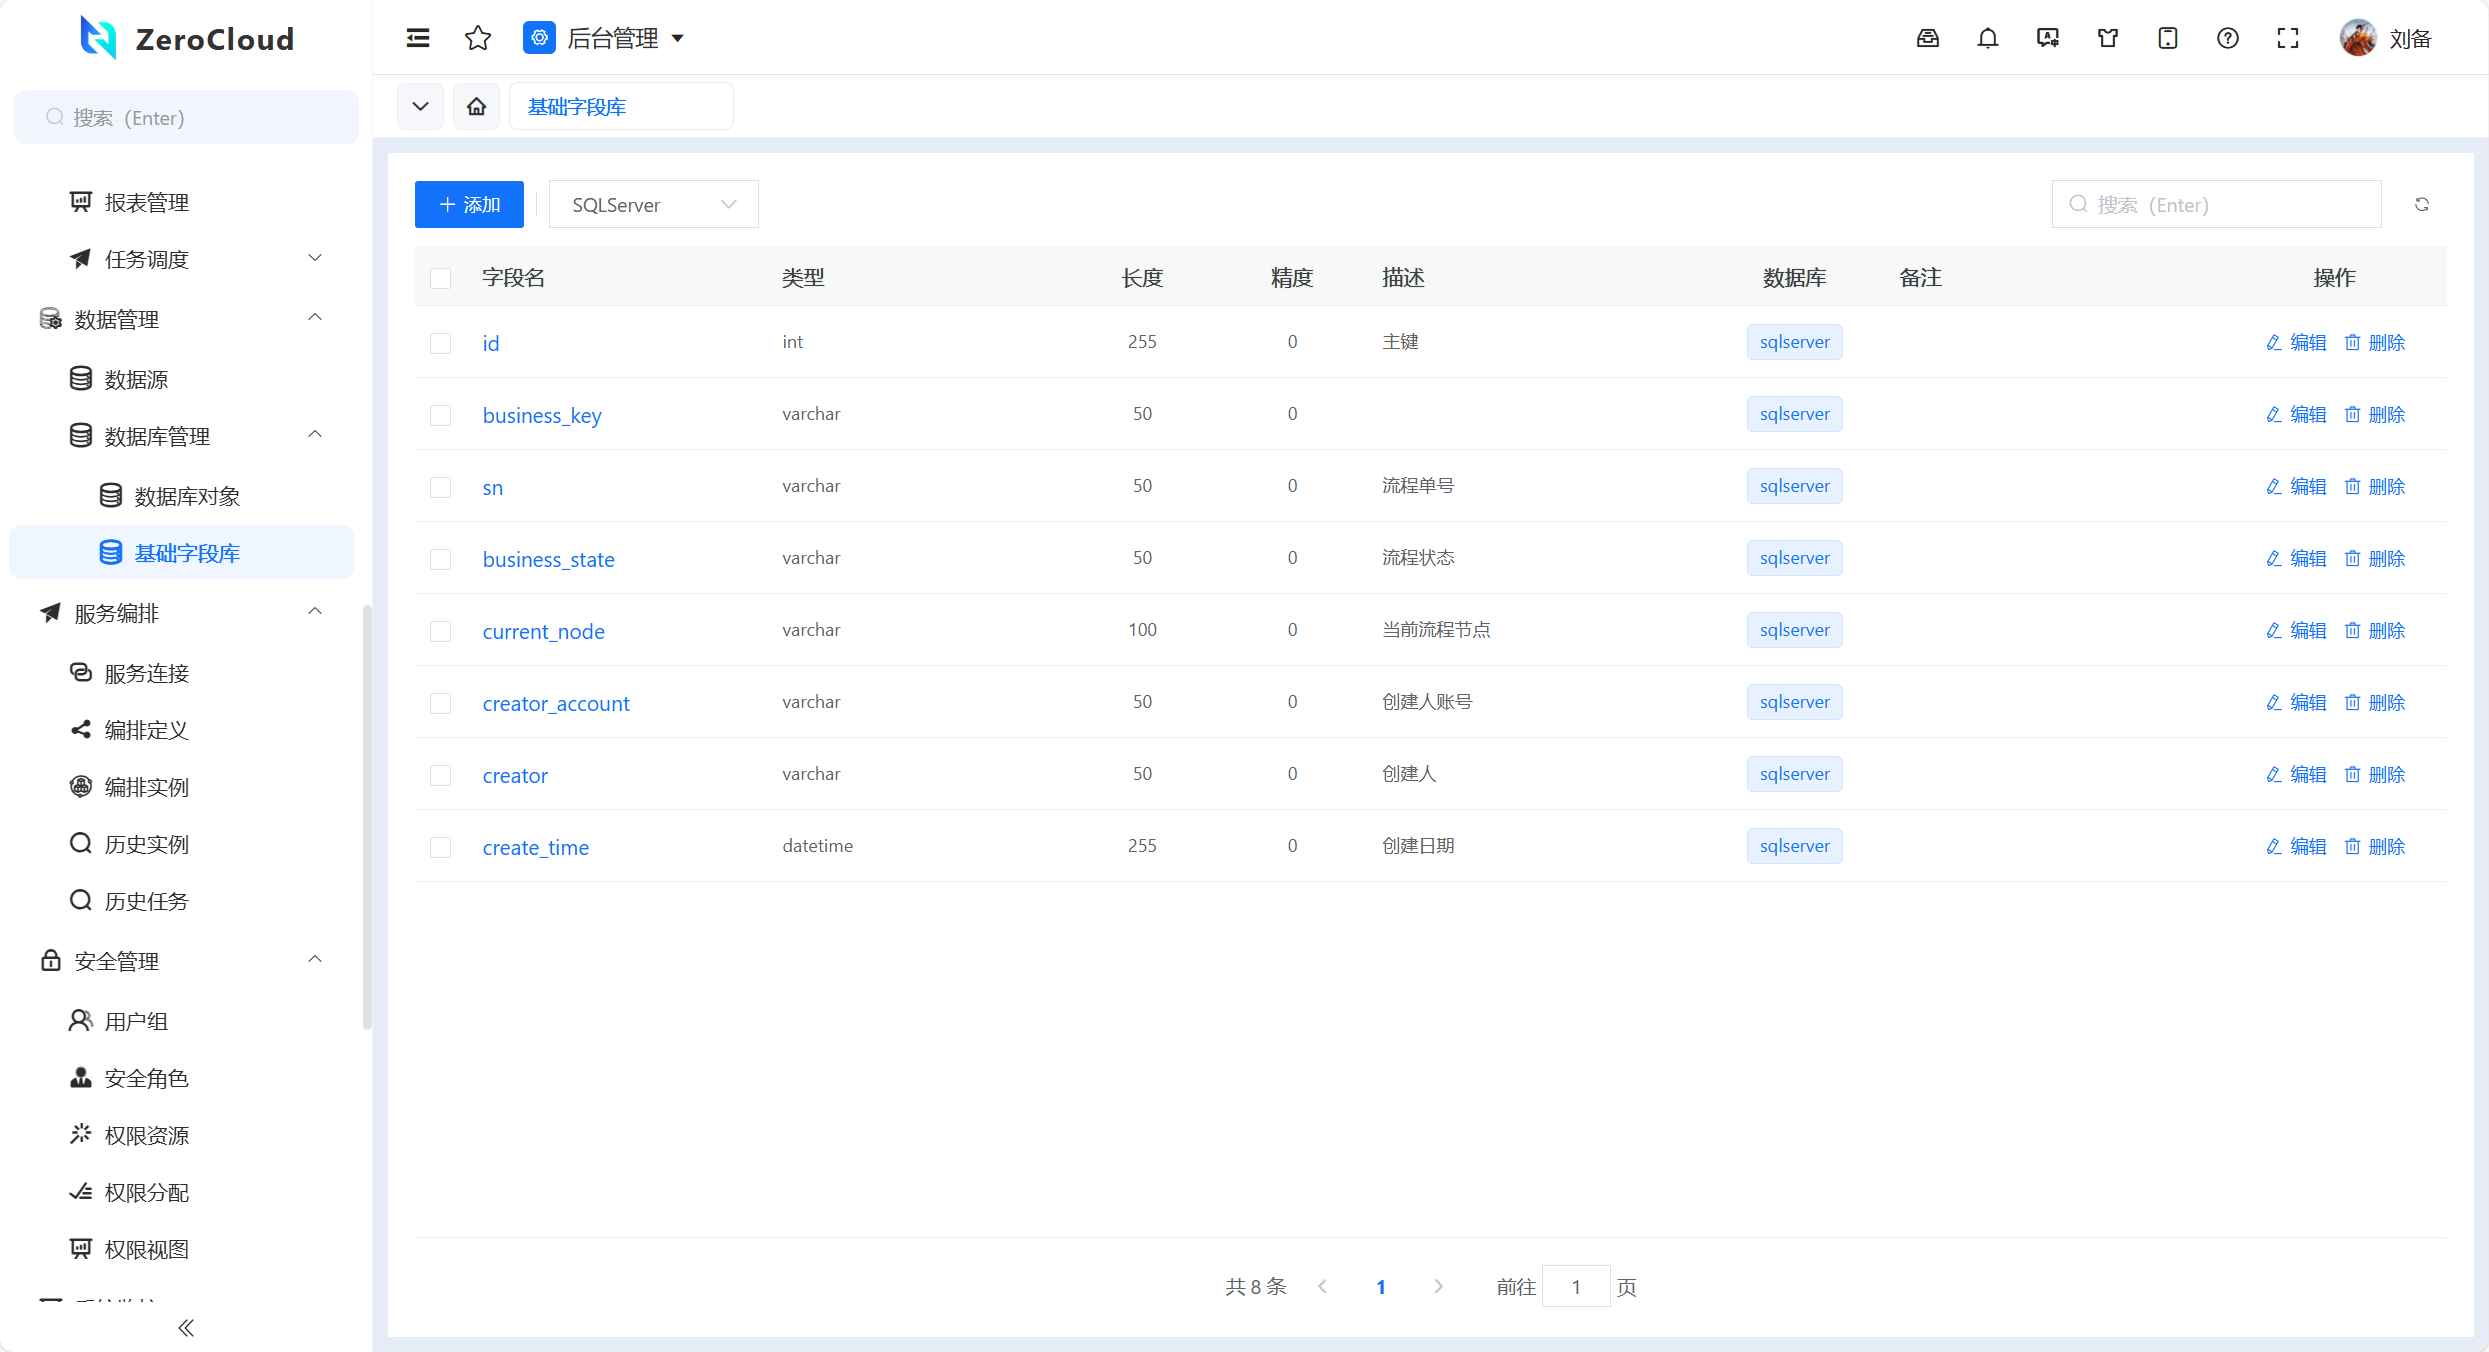Open the help question mark icon

coord(2228,38)
